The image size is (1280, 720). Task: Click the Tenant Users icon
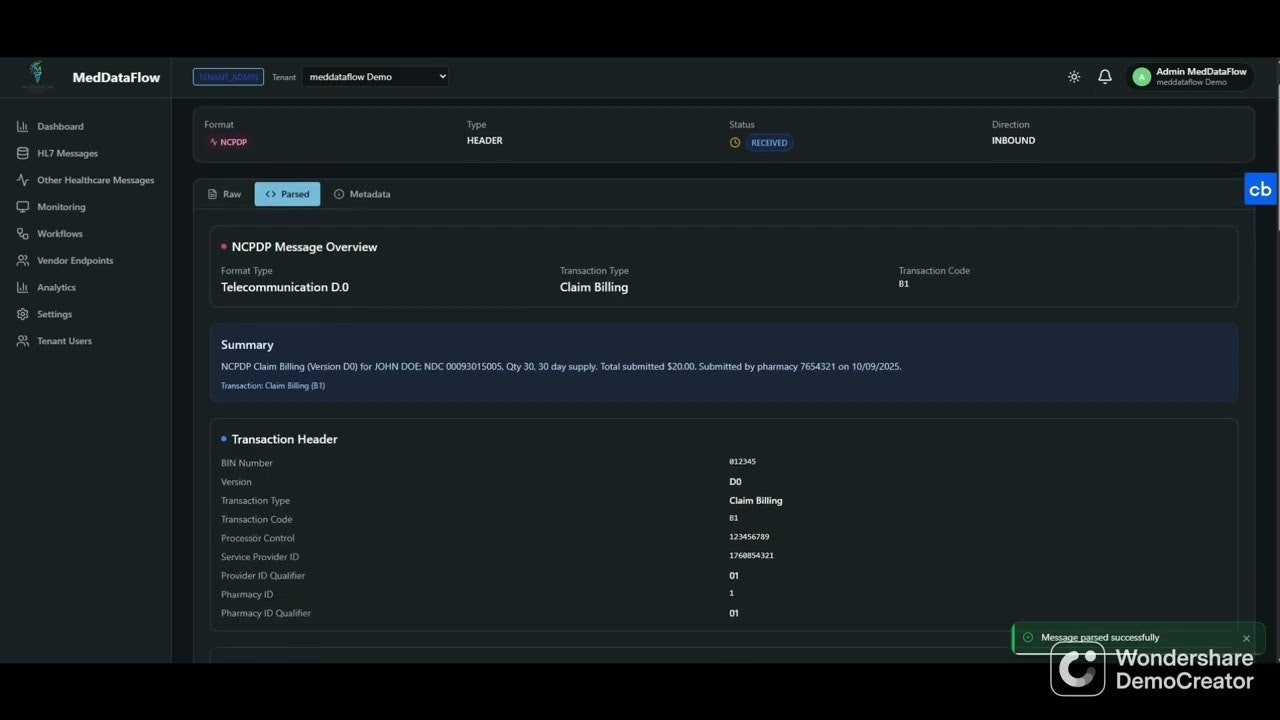click(x=22, y=341)
